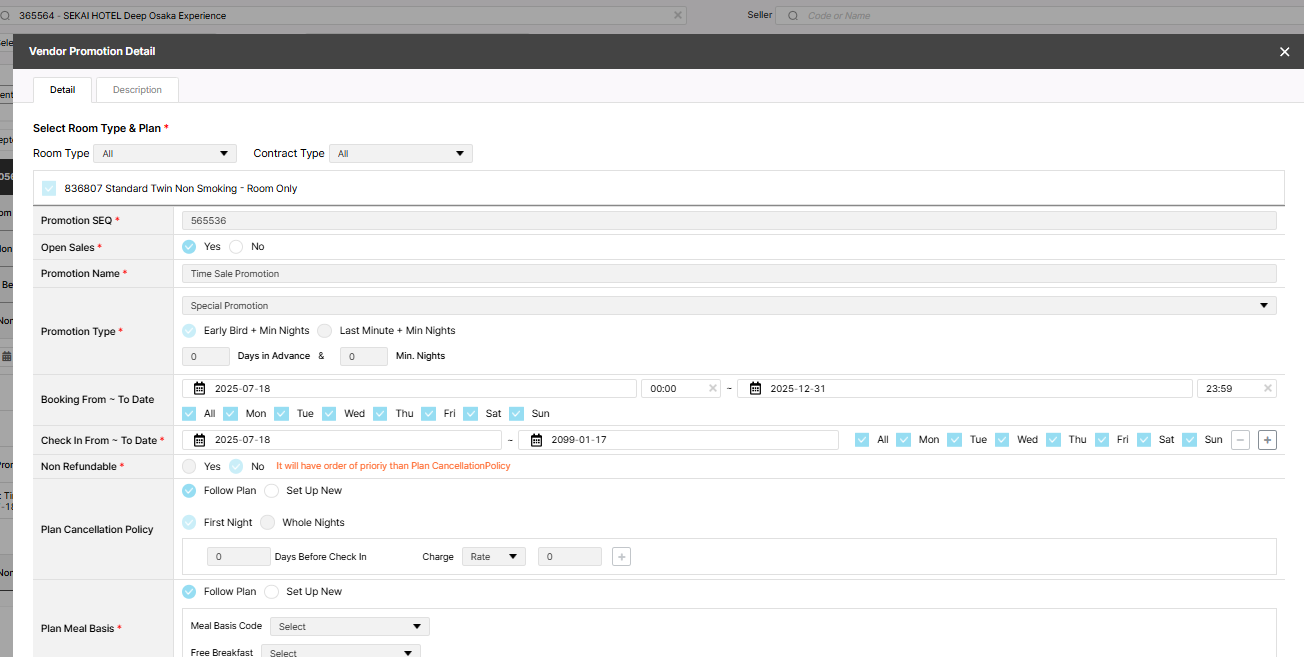Viewport: 1304px width, 657px height.
Task: Click the Days in Advance input field
Action: tap(206, 357)
